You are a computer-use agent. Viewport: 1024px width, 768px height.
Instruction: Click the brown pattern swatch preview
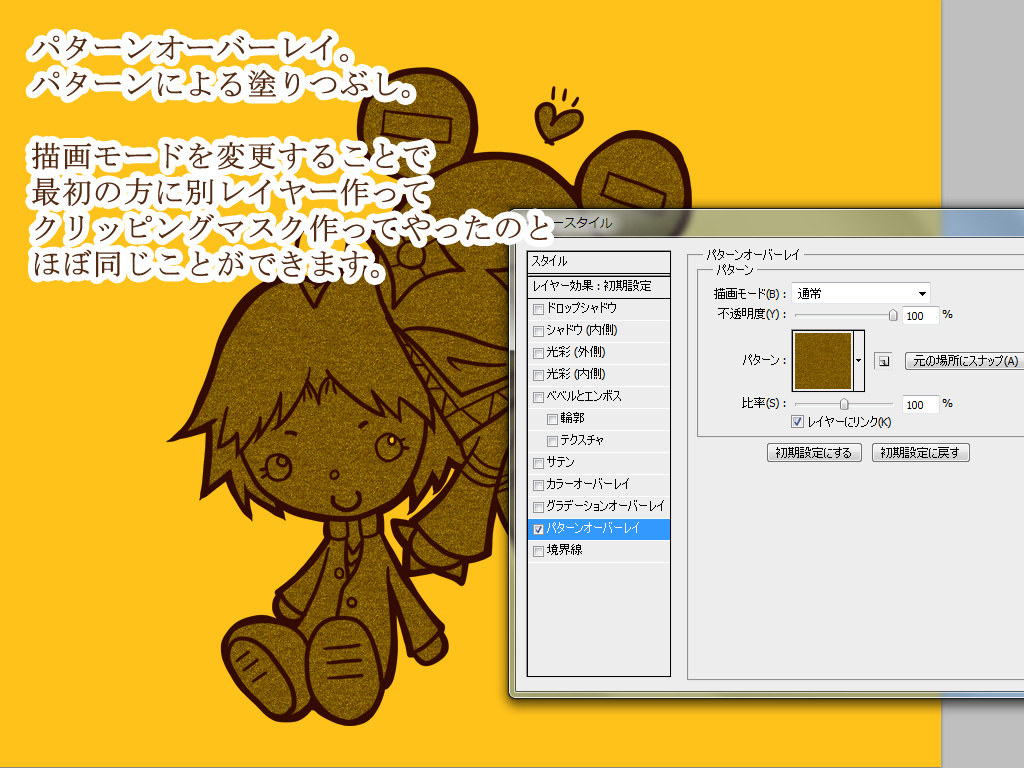point(822,361)
